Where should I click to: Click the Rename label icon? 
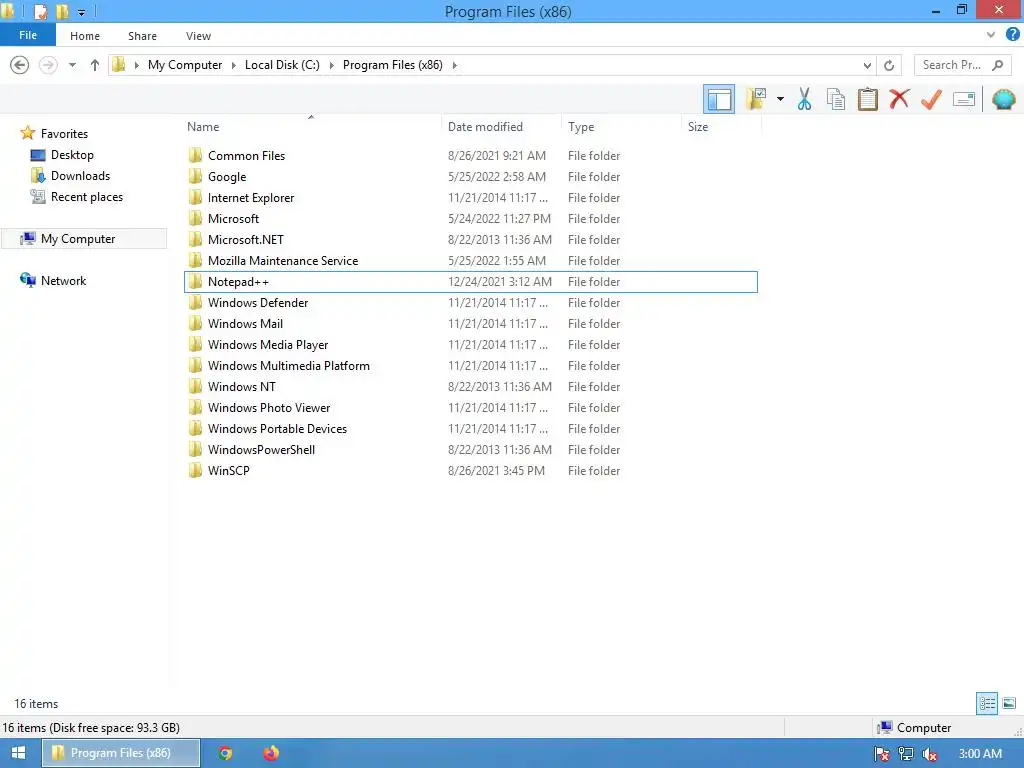coord(964,99)
